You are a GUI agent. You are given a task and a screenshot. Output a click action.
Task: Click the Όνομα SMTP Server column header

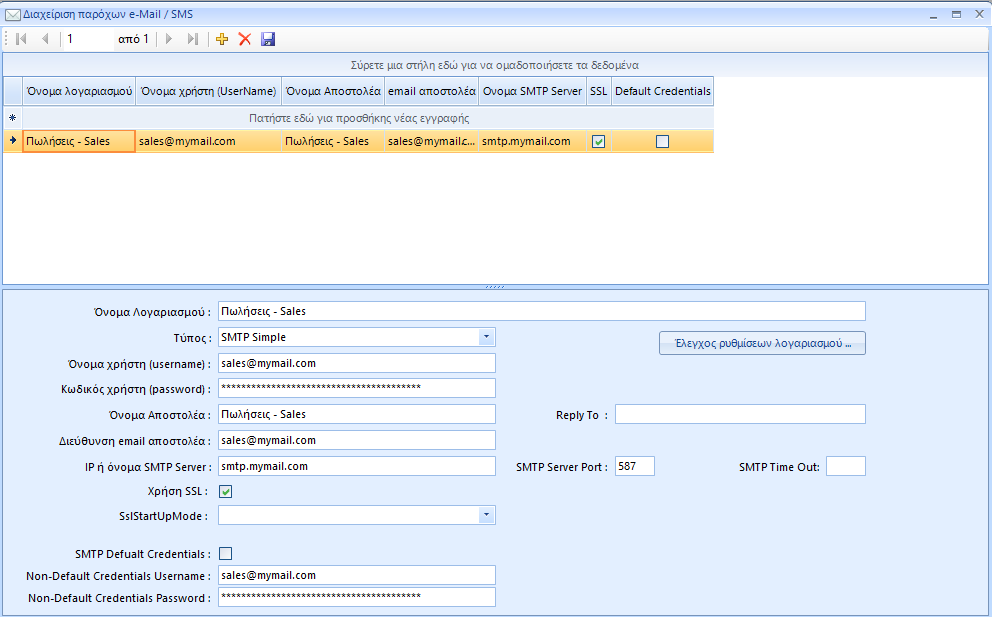tap(532, 91)
